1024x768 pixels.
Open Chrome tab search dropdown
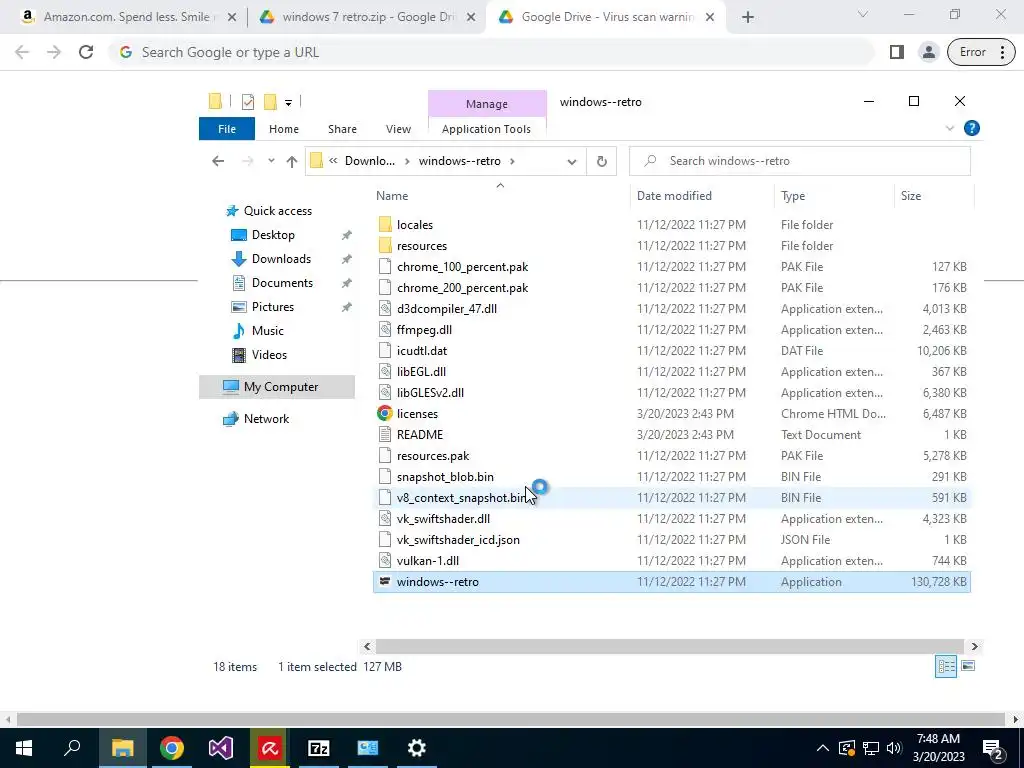862,14
